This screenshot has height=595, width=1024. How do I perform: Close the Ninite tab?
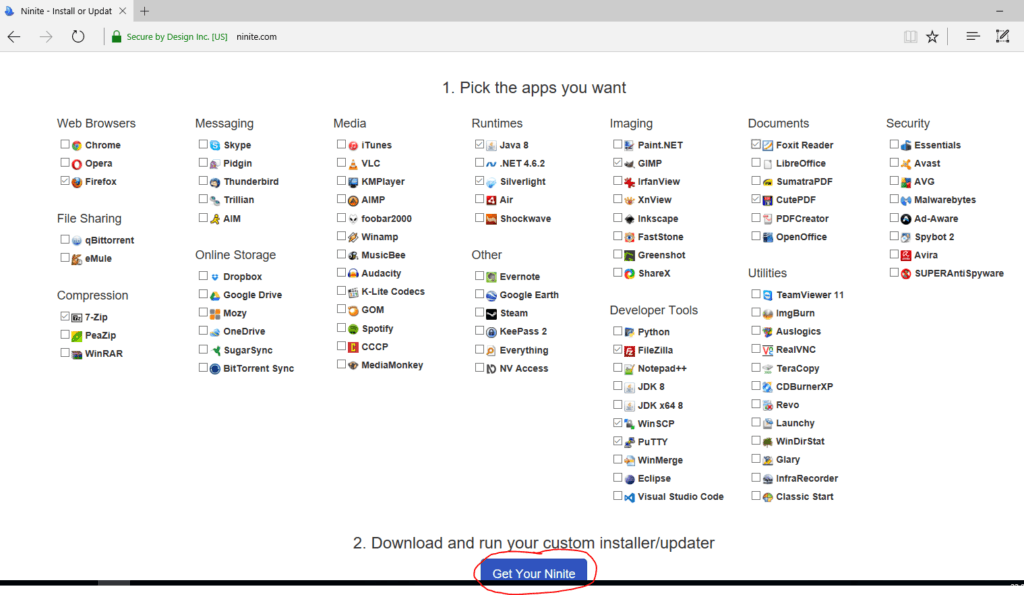(122, 11)
